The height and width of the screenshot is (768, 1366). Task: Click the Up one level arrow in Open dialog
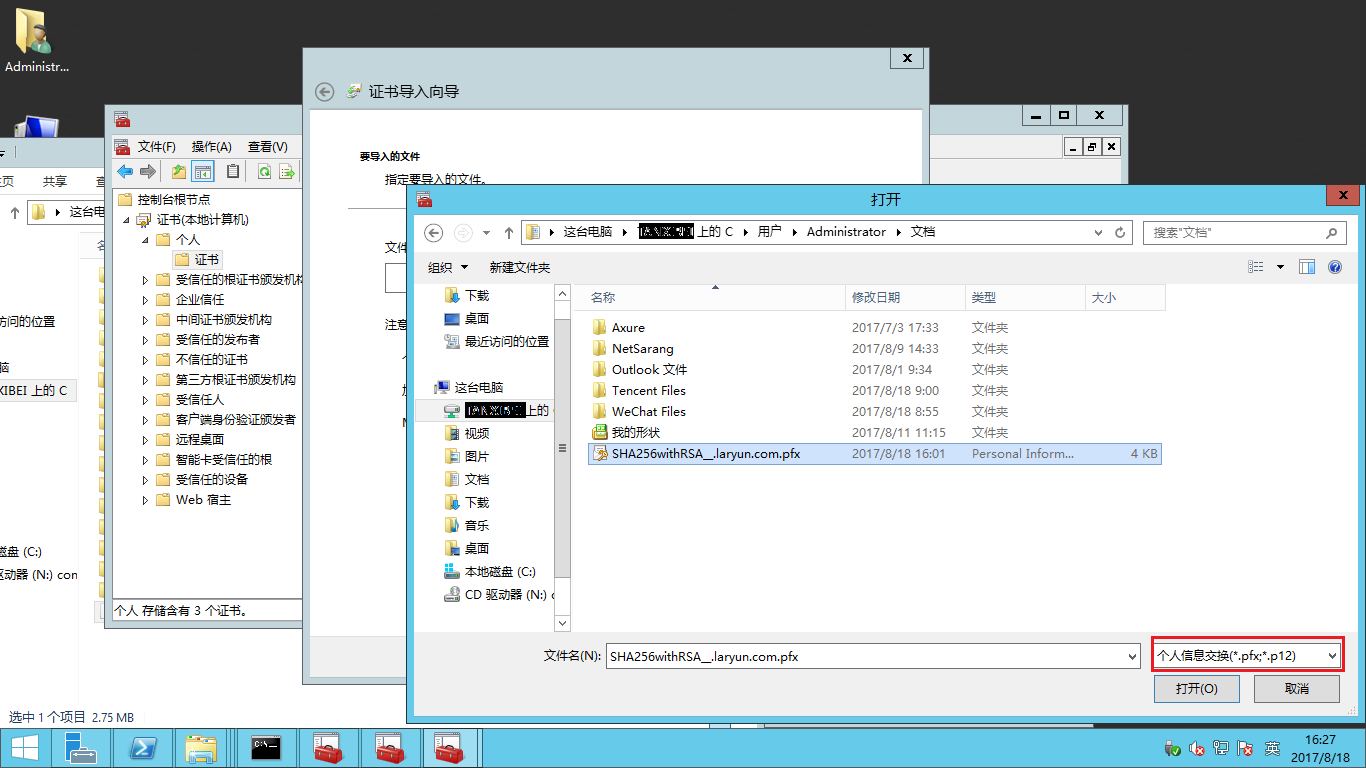(509, 232)
